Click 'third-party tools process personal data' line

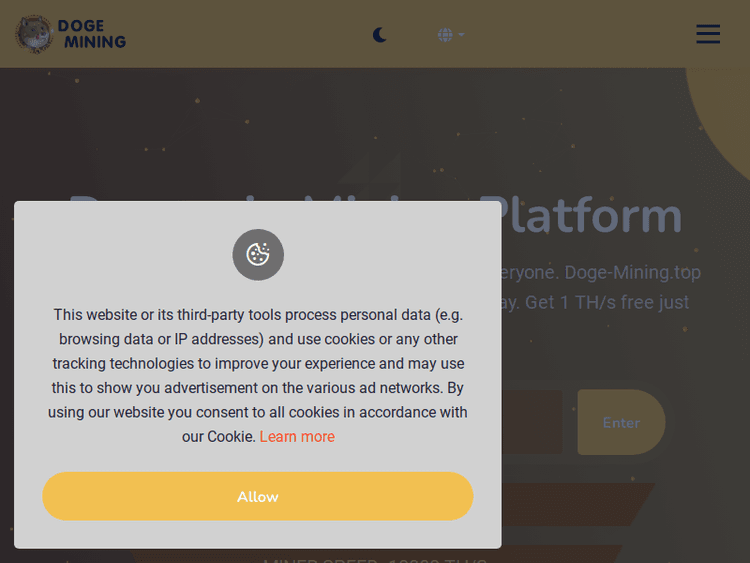pos(258,315)
